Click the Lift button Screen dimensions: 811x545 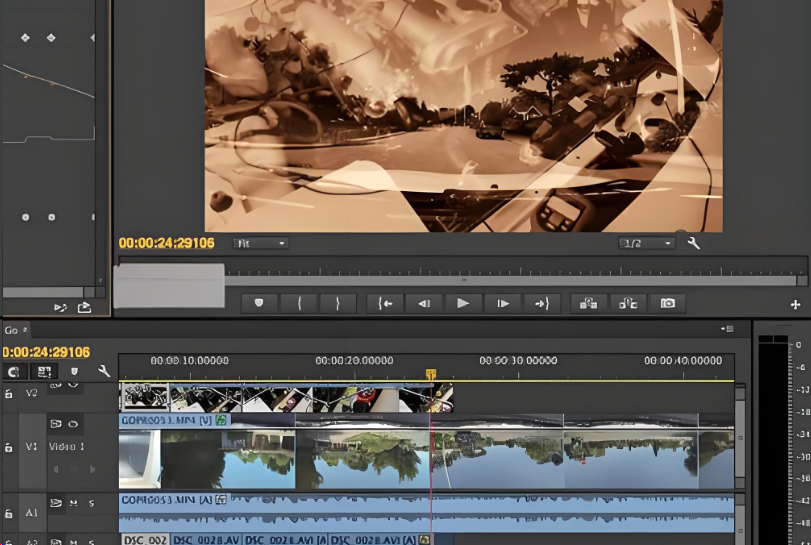coord(589,303)
